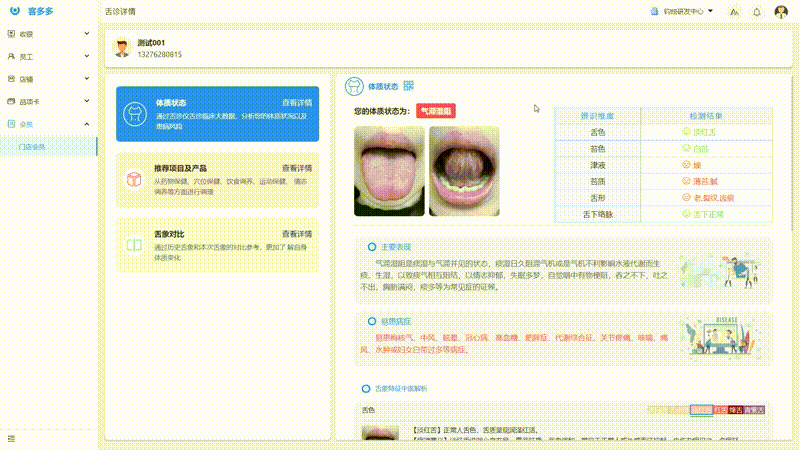Select 门店会员 submenu item
The height and width of the screenshot is (450, 800).
click(48, 146)
